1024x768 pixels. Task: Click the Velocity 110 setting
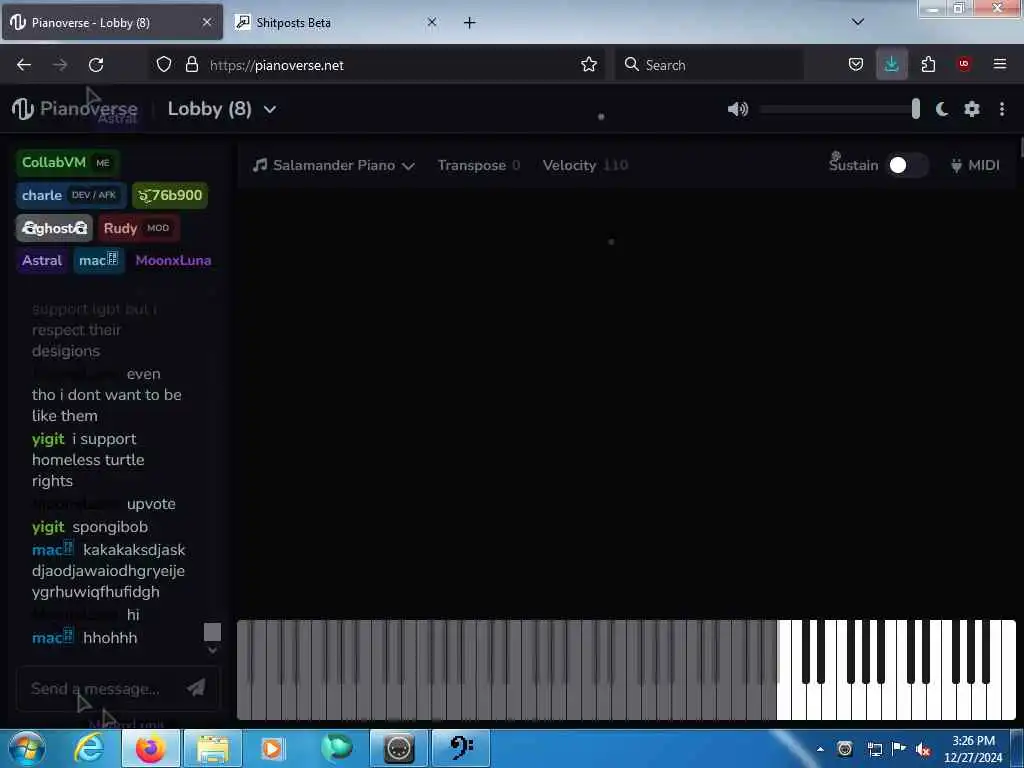[x=585, y=165]
